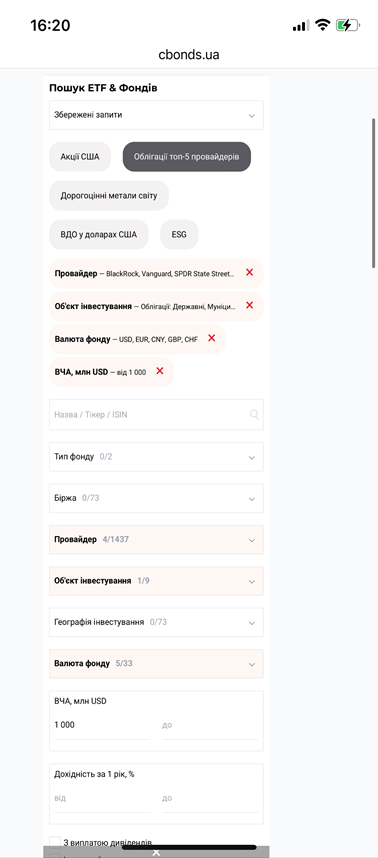The image size is (378, 858).
Task: Choose the ESG preset
Action: click(x=179, y=234)
